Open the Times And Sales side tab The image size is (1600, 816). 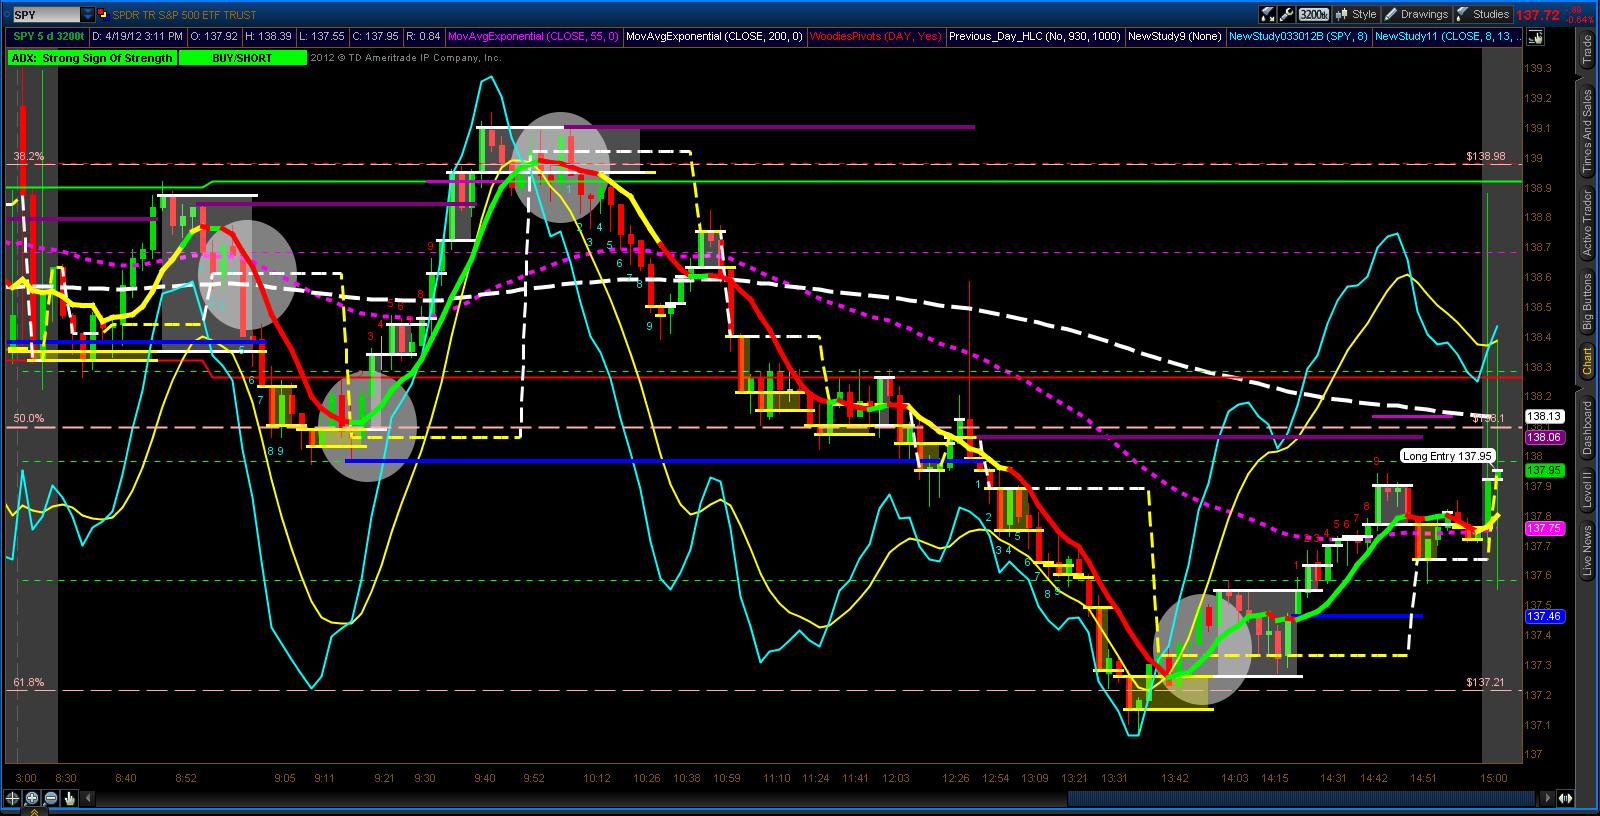pyautogui.click(x=1587, y=132)
